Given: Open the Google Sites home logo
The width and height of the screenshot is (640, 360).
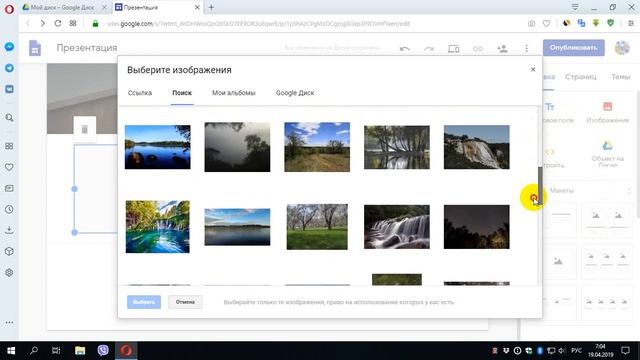Looking at the screenshot, I should 35,48.
